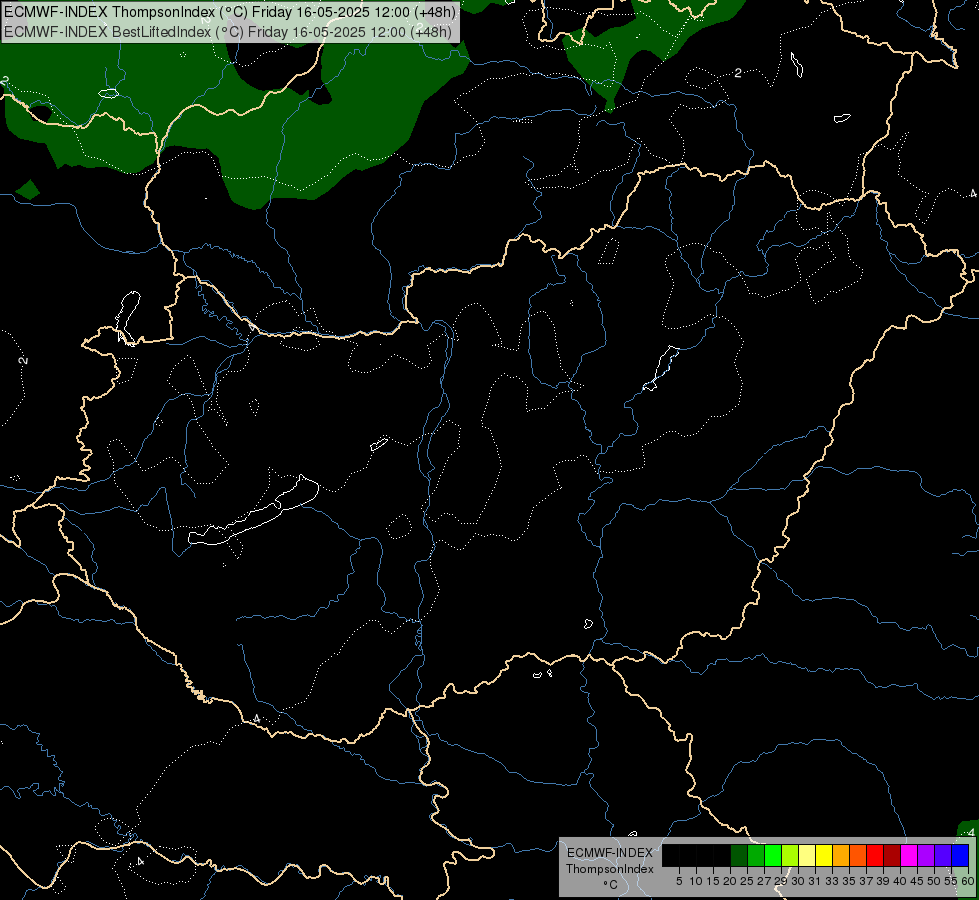Viewport: 979px width, 900px height.
Task: Click the BestLiftedIndex title line at top
Action: (x=228, y=32)
